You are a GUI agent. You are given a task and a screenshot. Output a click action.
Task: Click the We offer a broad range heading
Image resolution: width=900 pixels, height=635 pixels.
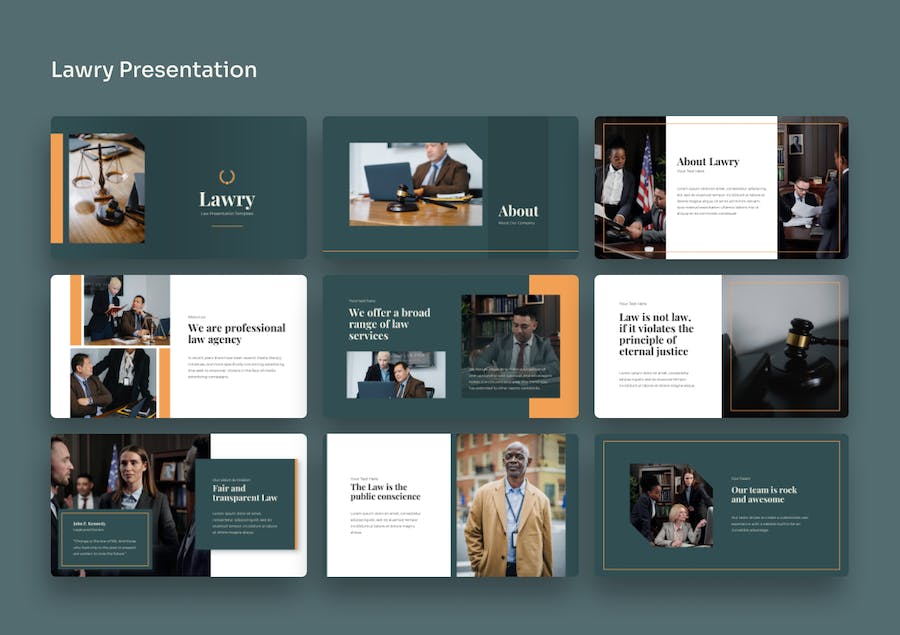(x=389, y=324)
